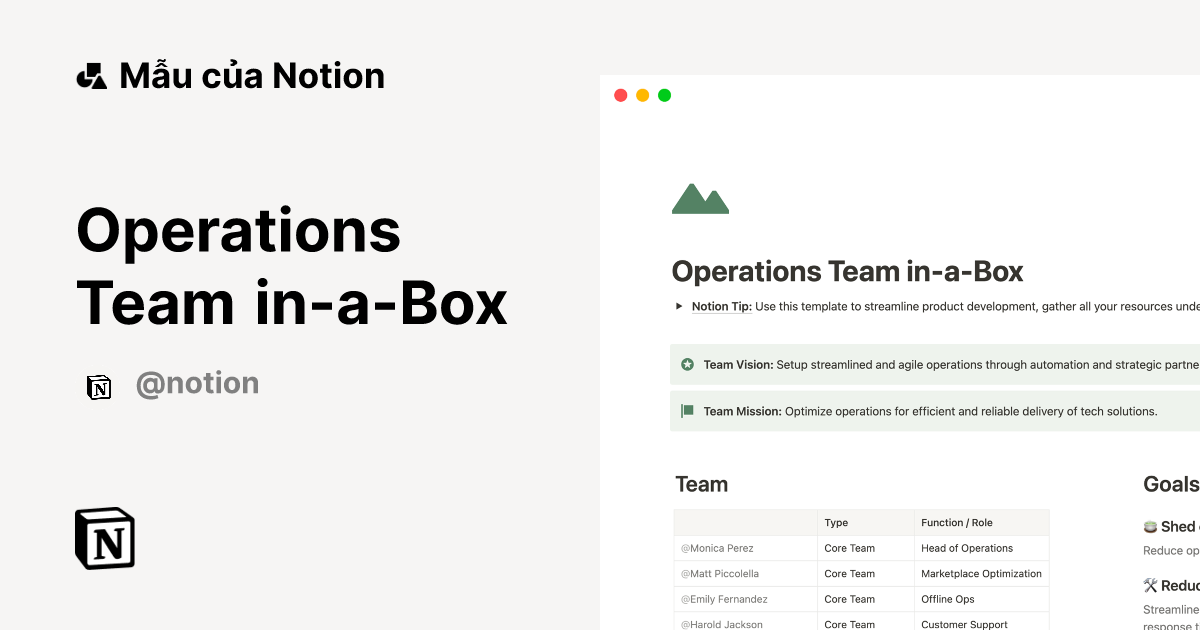
Task: Click the @Matt Piccolella mention
Action: (719, 573)
